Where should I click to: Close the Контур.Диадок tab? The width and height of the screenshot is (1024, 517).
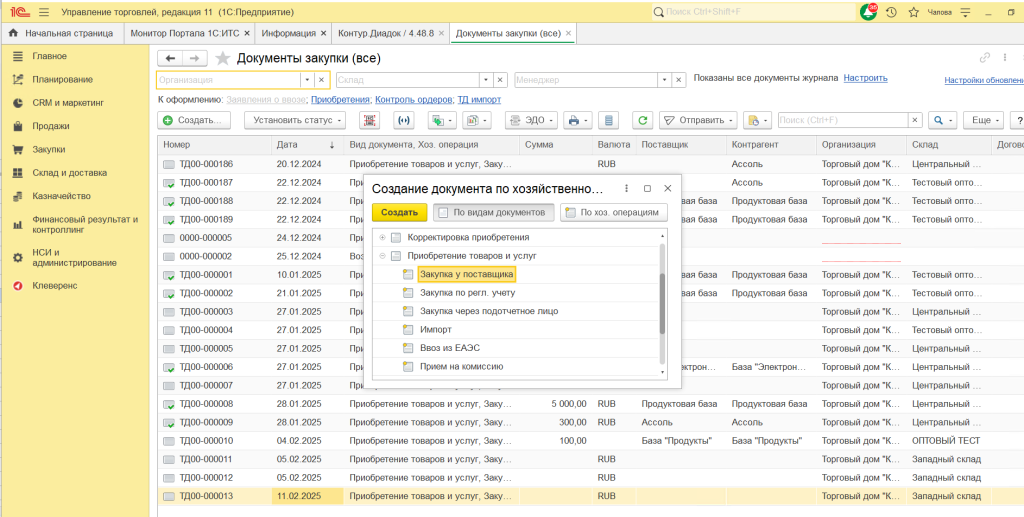pyautogui.click(x=441, y=33)
